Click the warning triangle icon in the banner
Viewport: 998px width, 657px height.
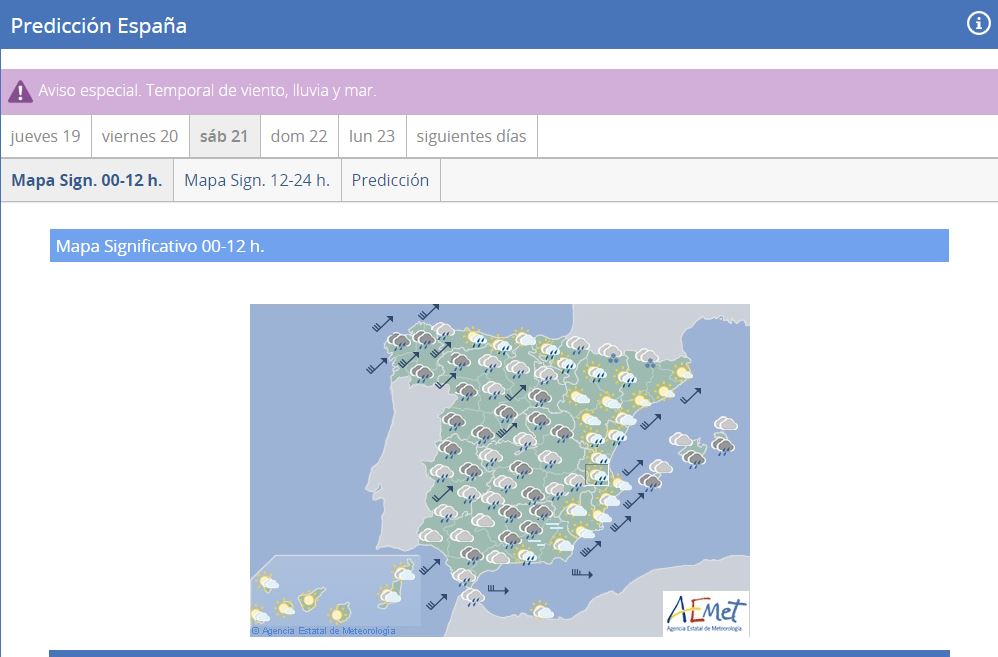pyautogui.click(x=20, y=92)
